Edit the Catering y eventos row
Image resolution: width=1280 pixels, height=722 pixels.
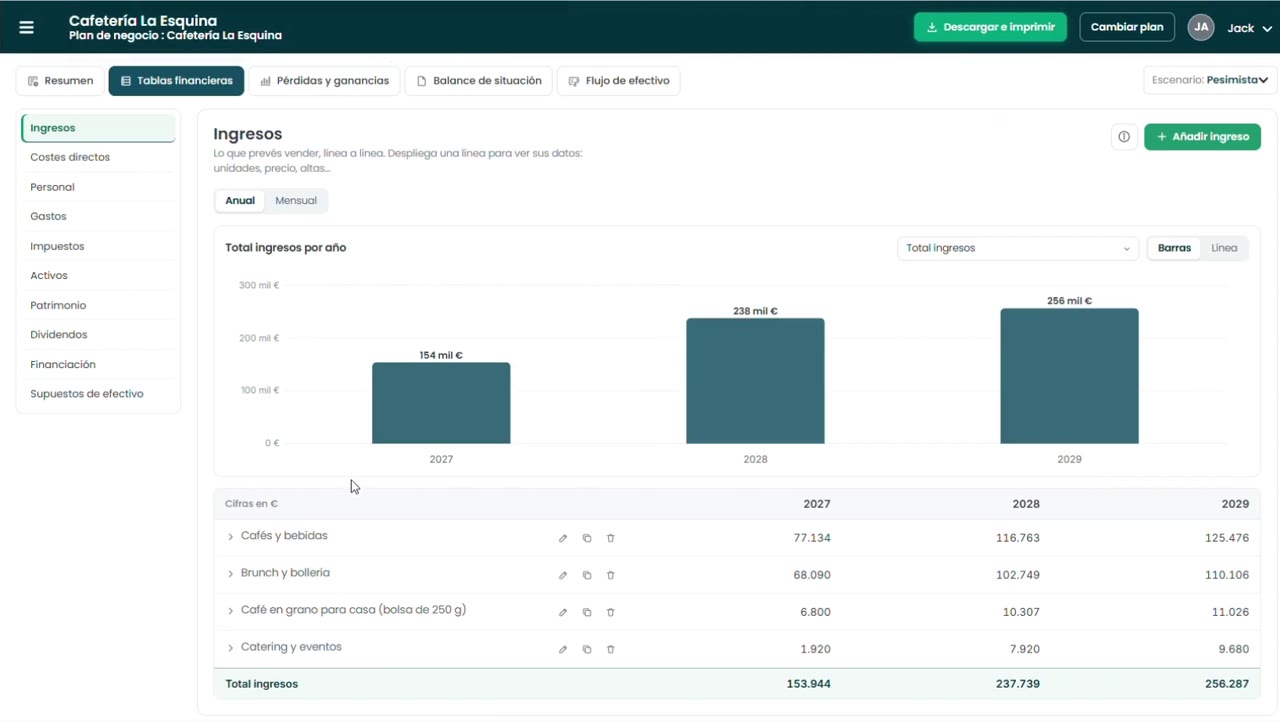click(563, 649)
